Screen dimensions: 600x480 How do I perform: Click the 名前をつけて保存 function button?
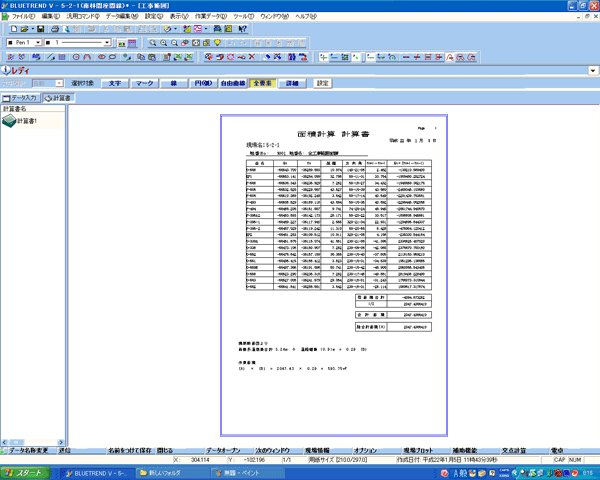[x=130, y=451]
